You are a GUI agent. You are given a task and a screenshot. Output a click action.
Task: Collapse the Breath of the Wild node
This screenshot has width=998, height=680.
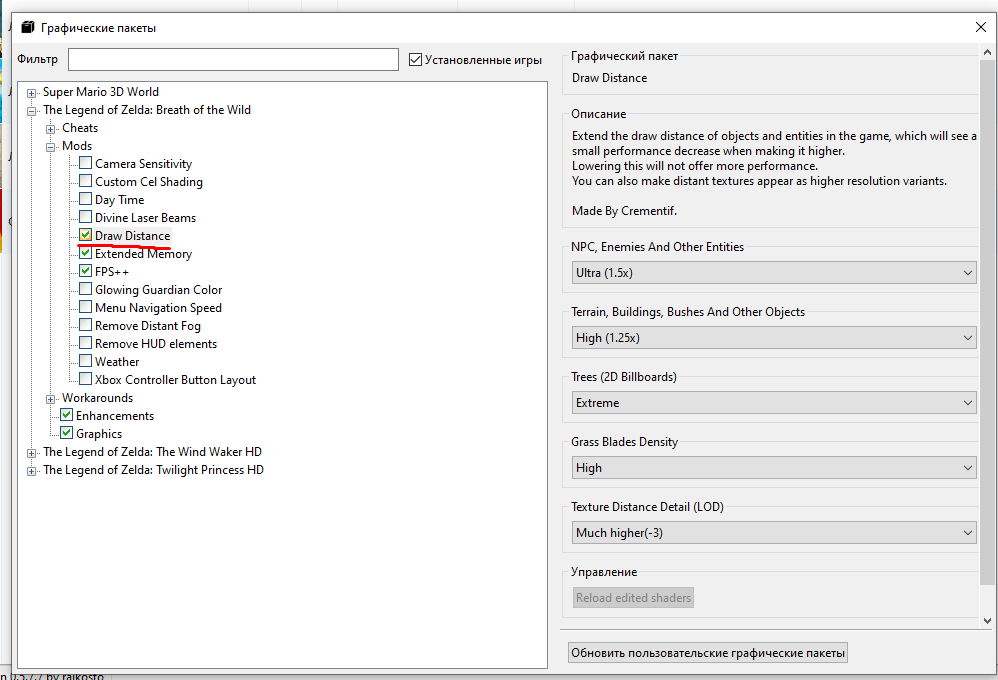tap(31, 111)
